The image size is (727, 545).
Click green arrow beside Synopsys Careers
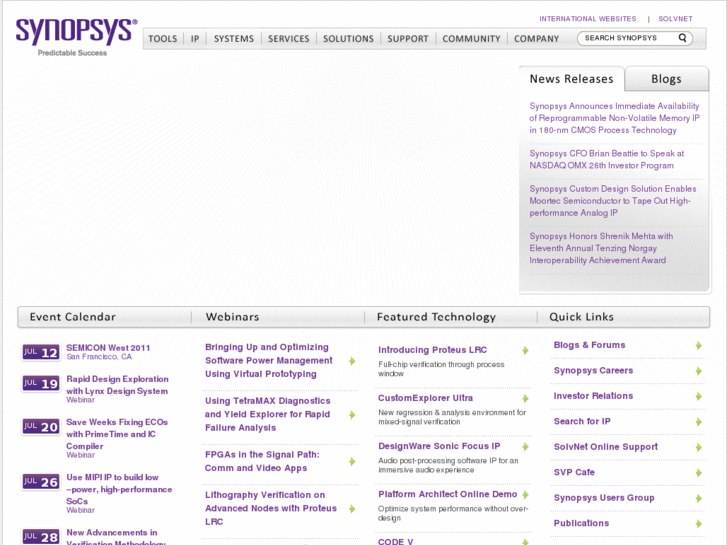698,371
